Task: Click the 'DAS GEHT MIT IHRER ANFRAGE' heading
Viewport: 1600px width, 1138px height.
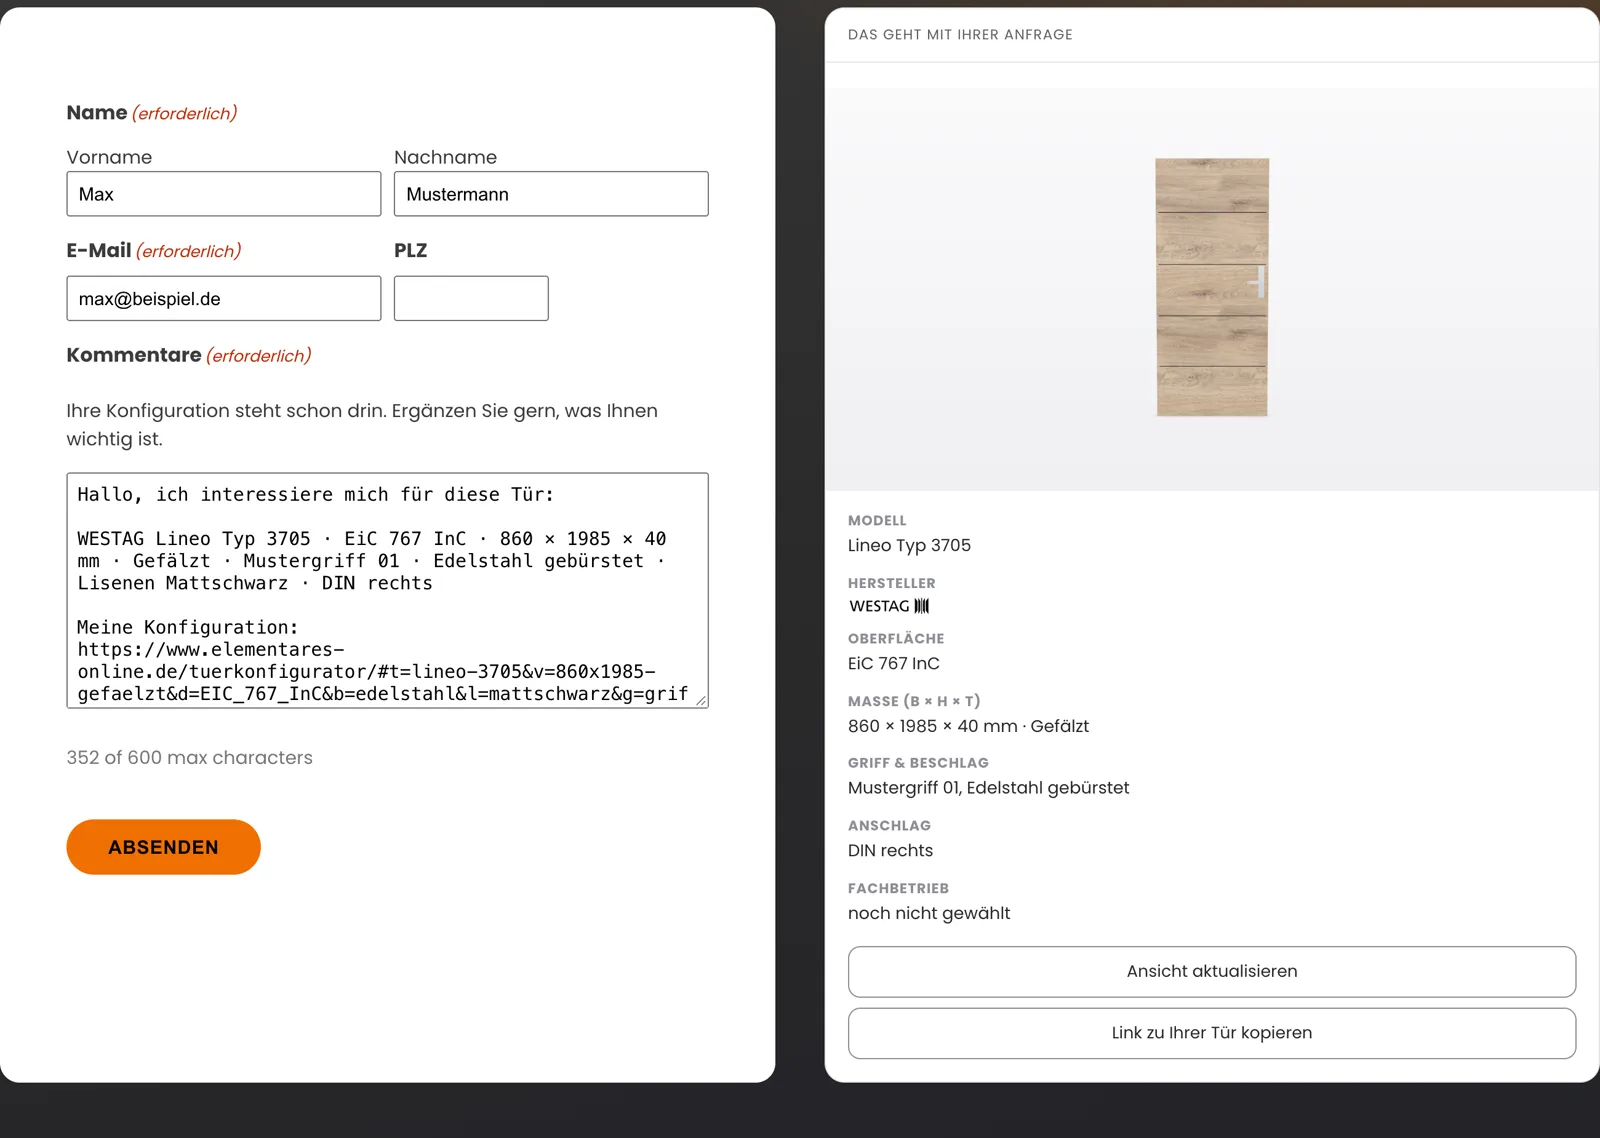Action: (x=960, y=35)
